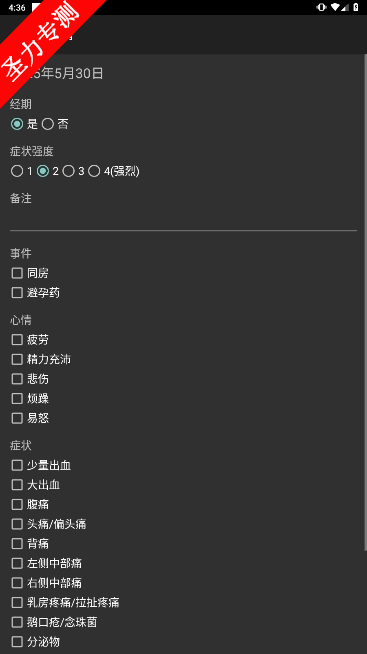Click the Wi-Fi status bar icon

coord(335,8)
